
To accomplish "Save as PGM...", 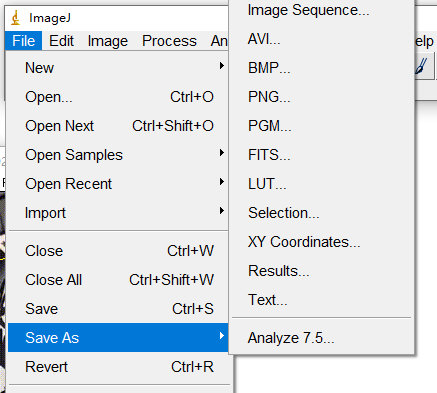I will (322, 126).
